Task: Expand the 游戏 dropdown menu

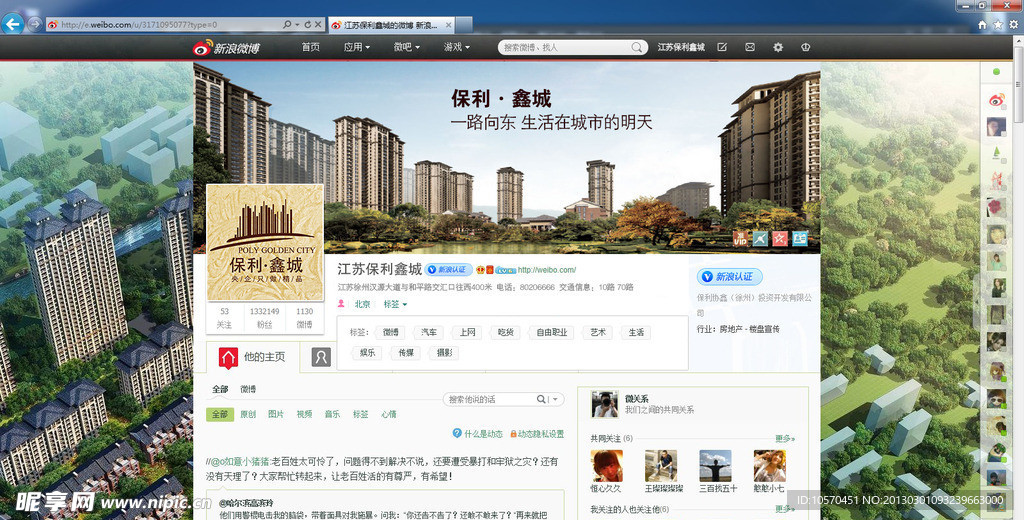Action: [456, 47]
